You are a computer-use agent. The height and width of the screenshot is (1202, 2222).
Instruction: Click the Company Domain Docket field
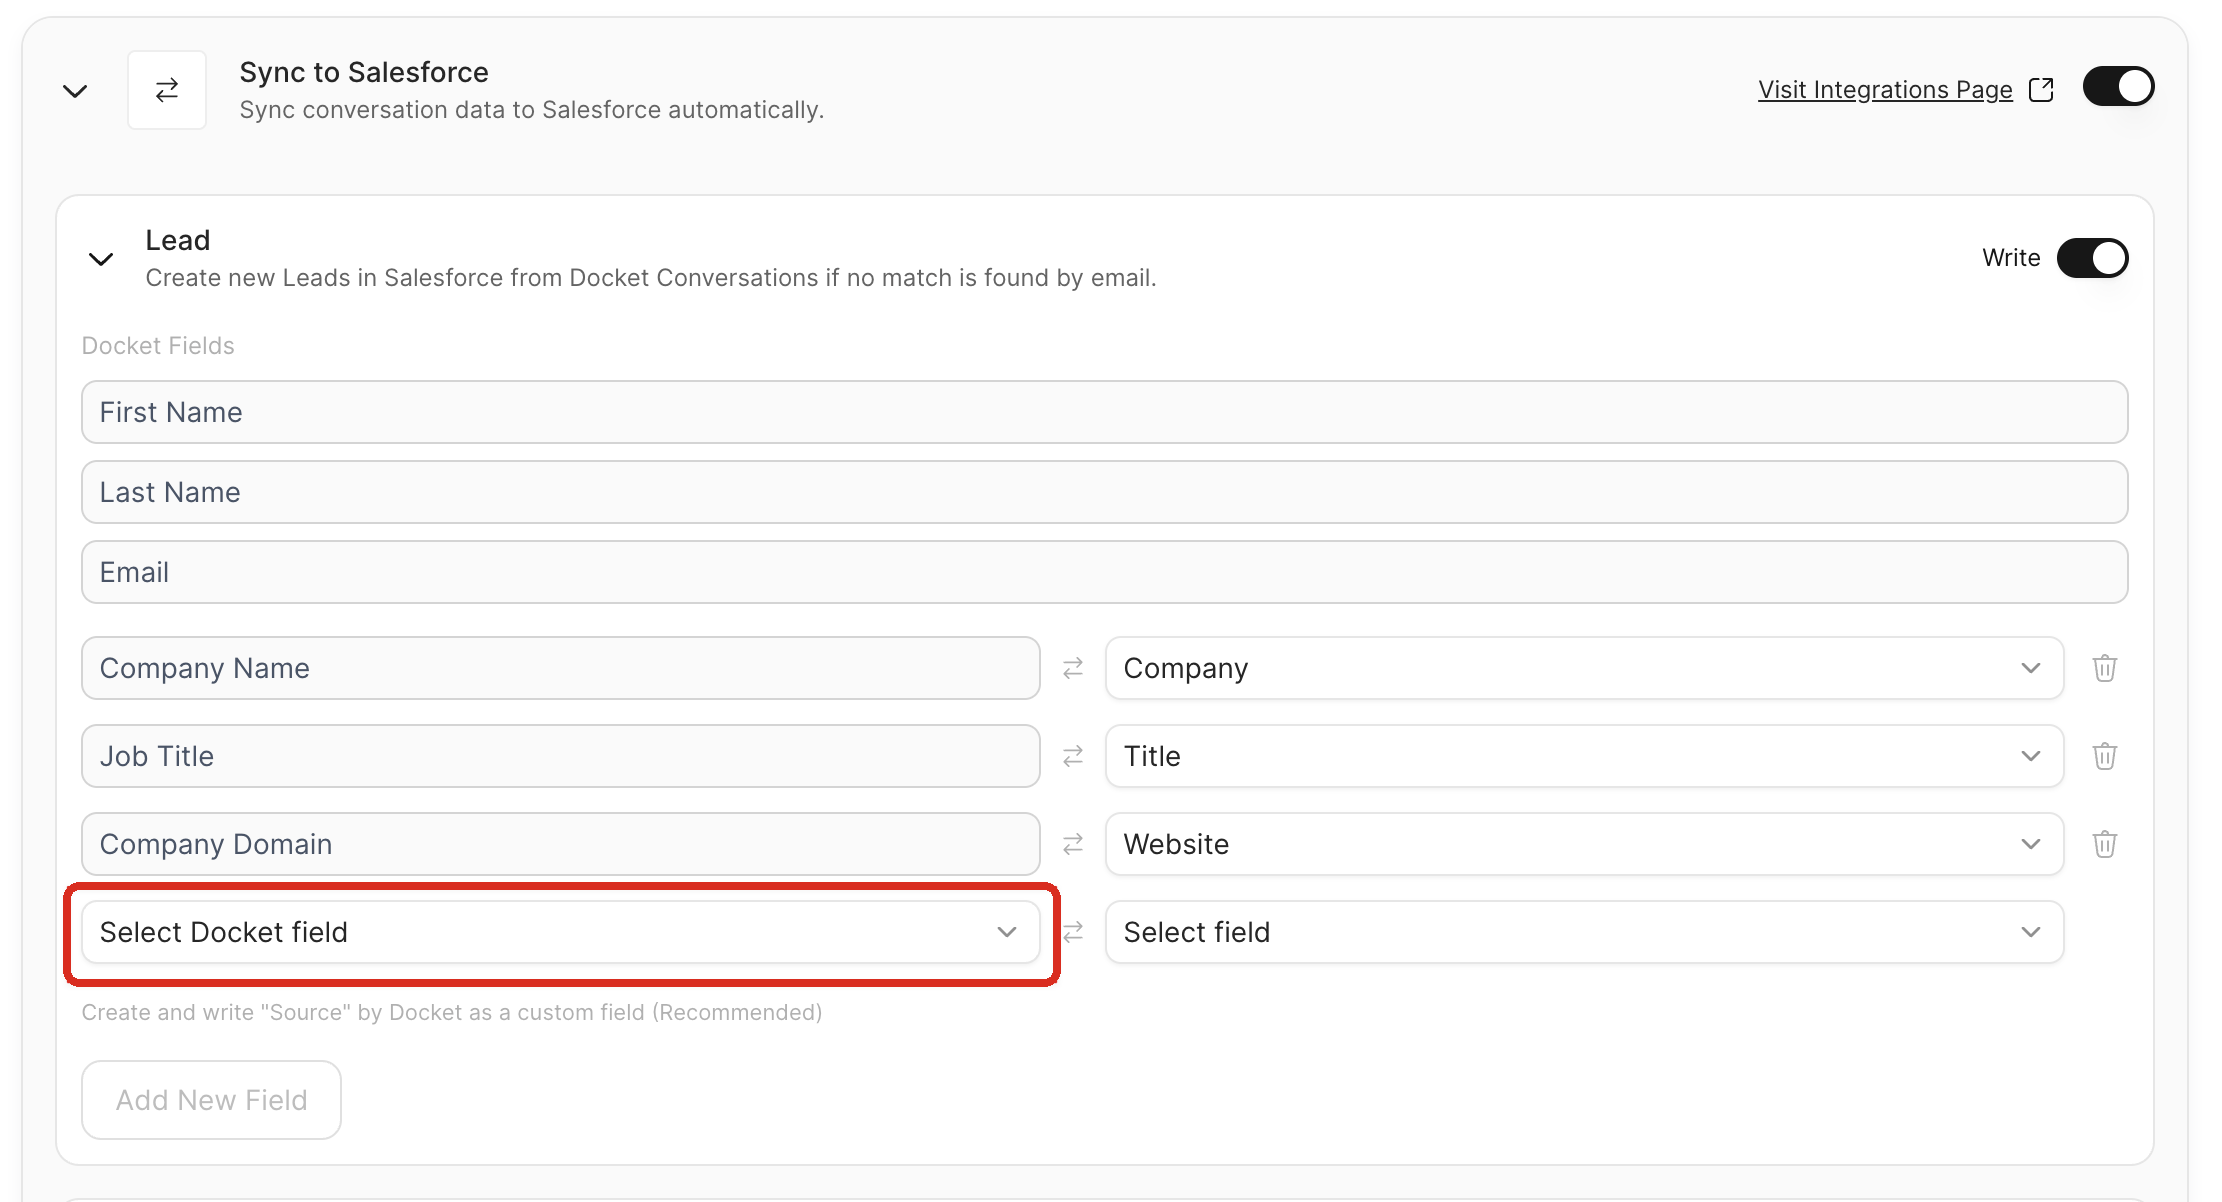[x=560, y=844]
